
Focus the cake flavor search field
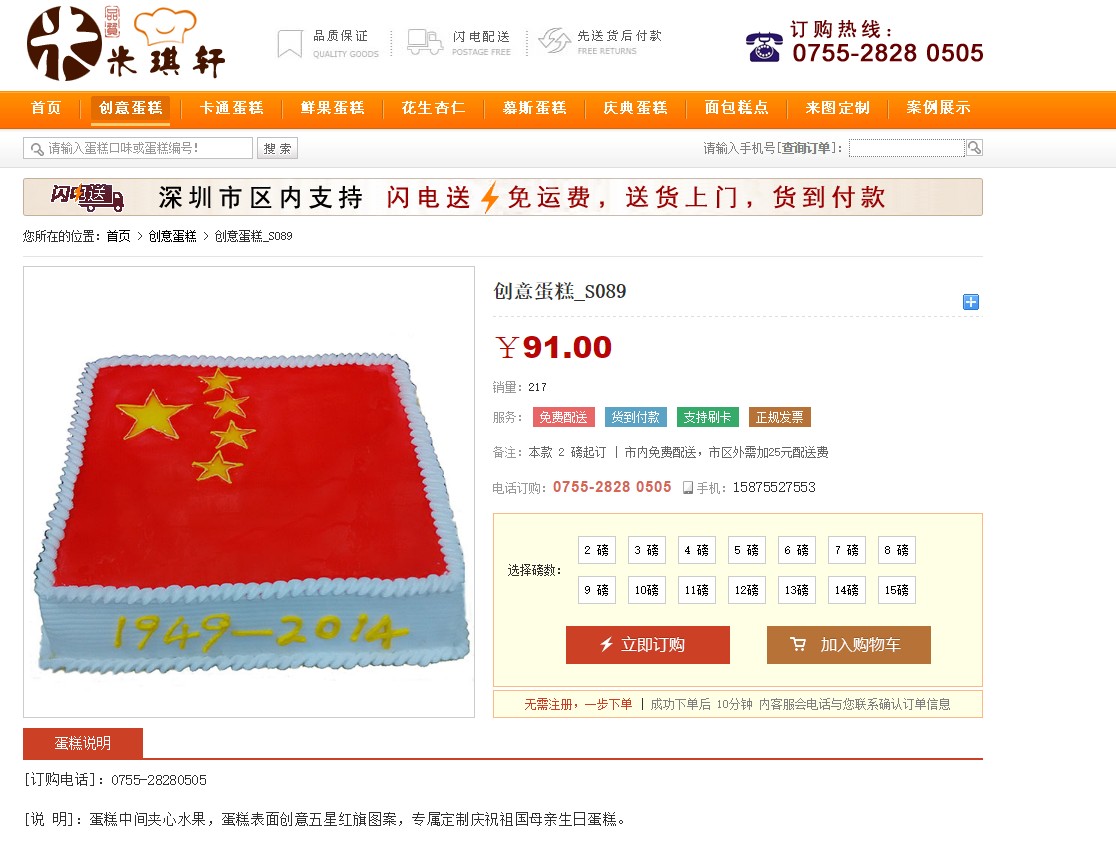point(138,148)
